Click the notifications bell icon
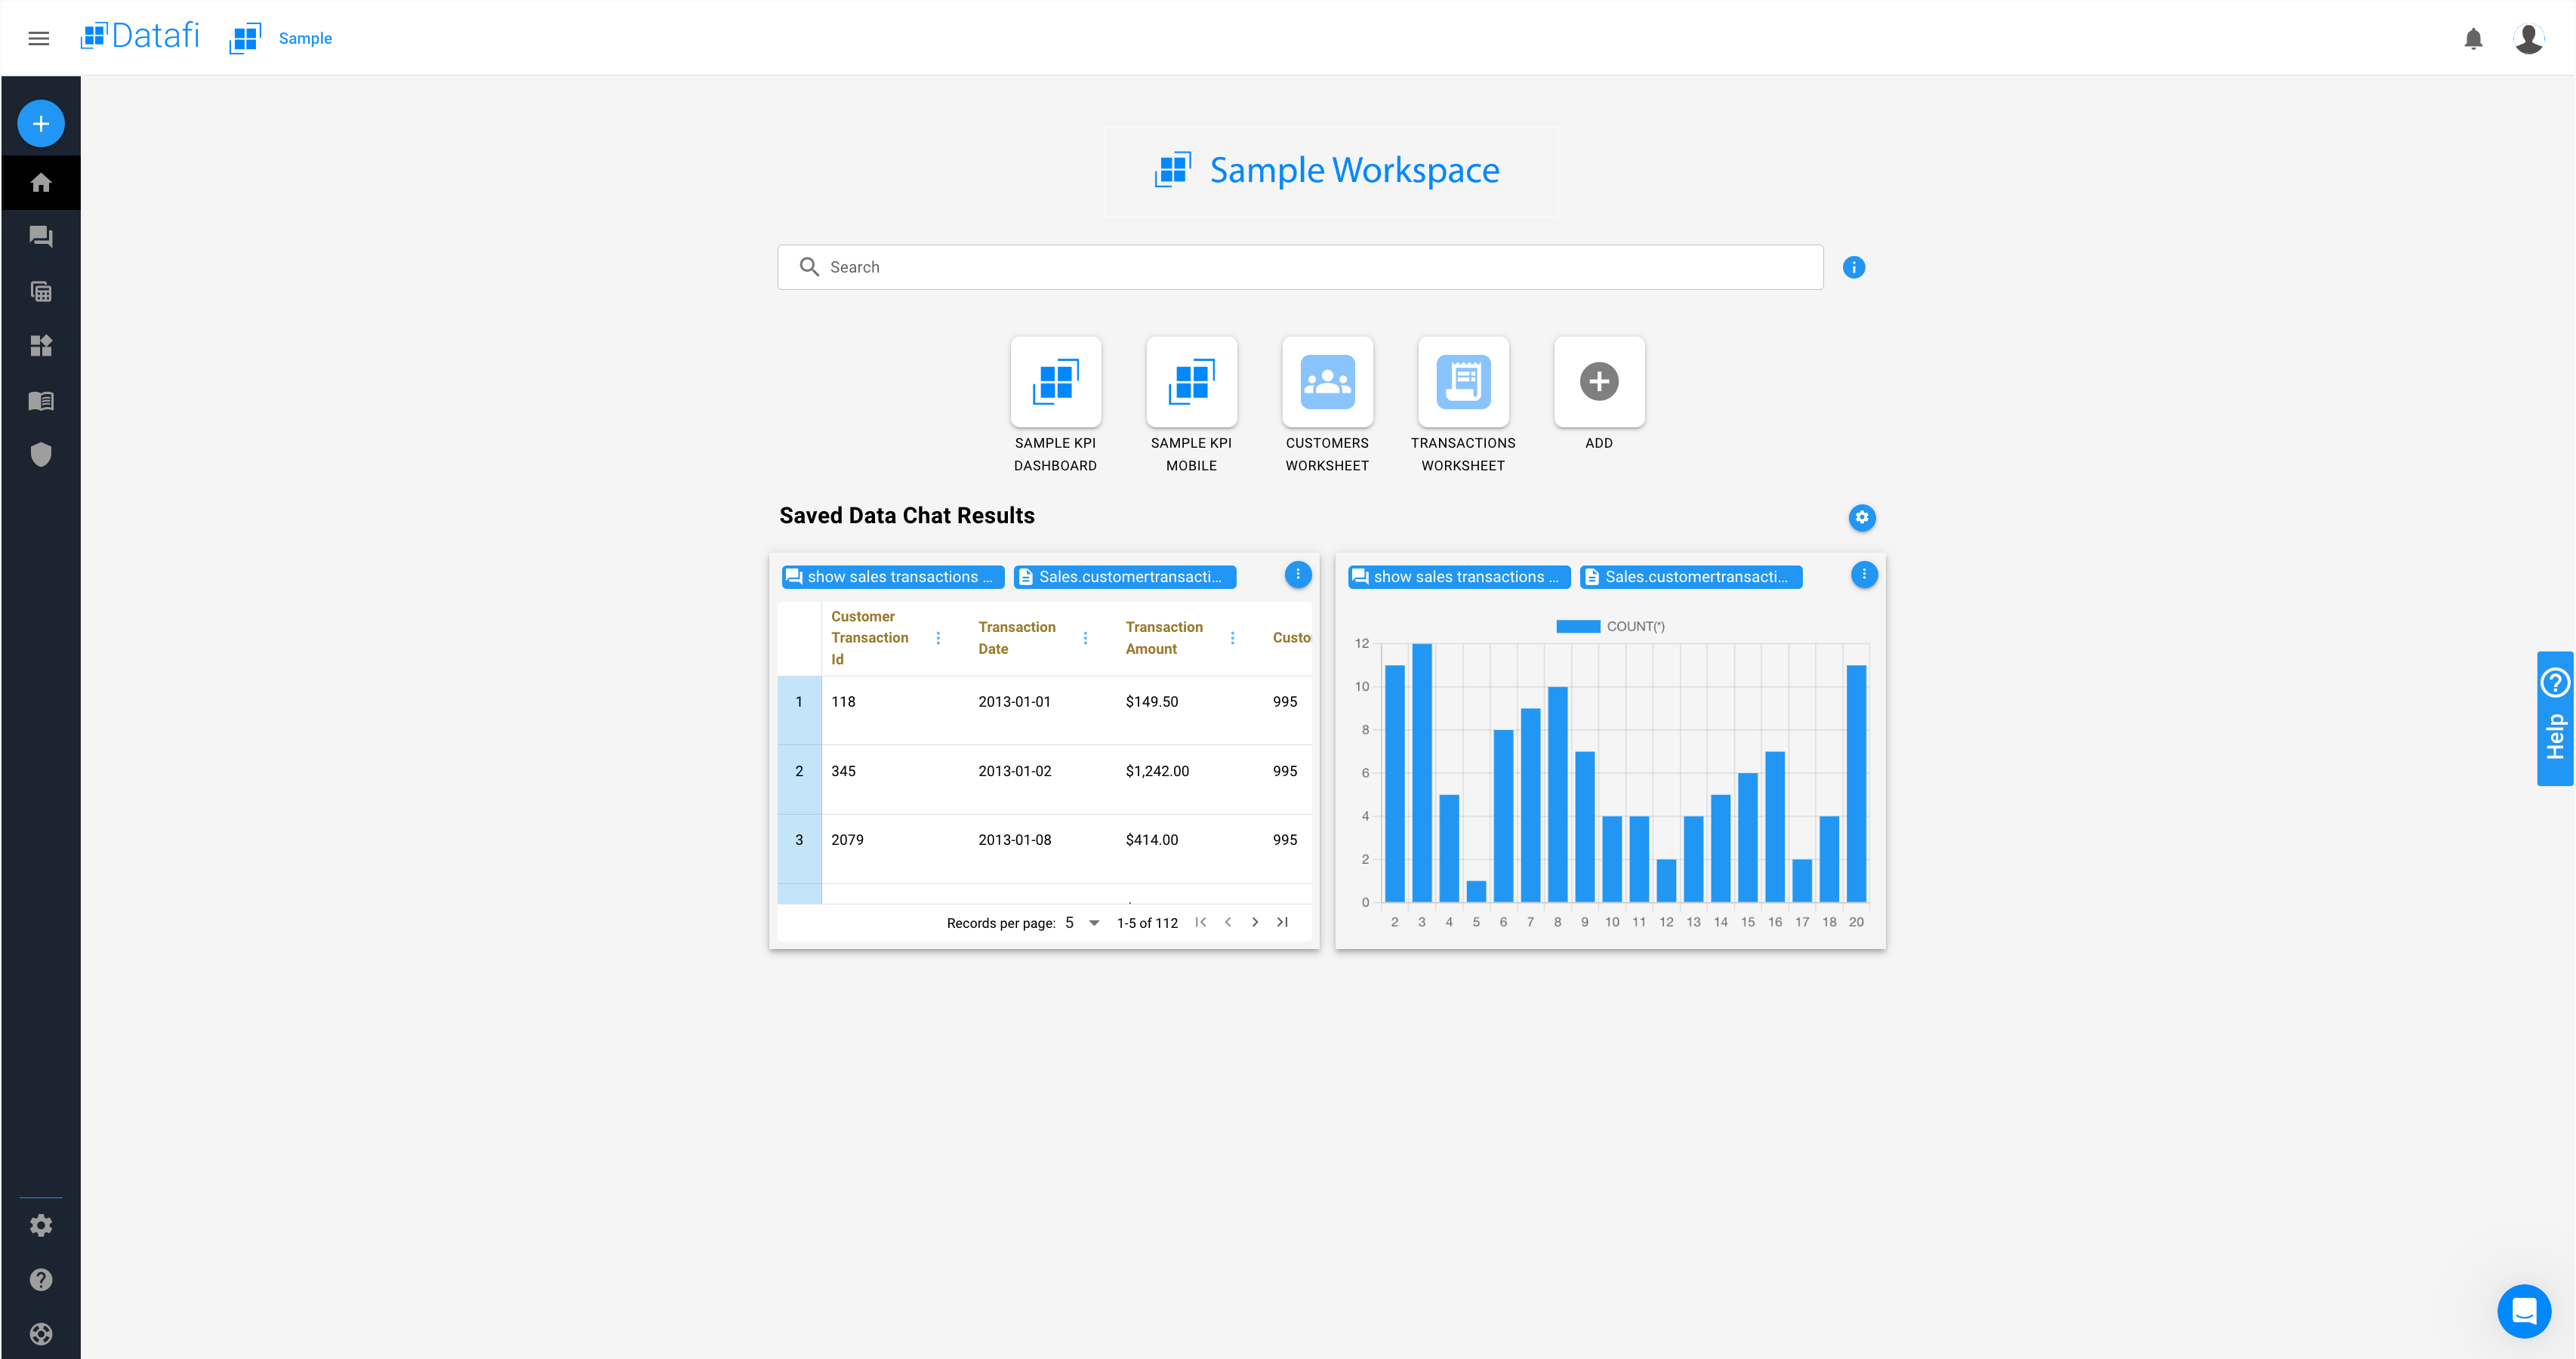This screenshot has height=1359, width=2576. pos(2473,39)
